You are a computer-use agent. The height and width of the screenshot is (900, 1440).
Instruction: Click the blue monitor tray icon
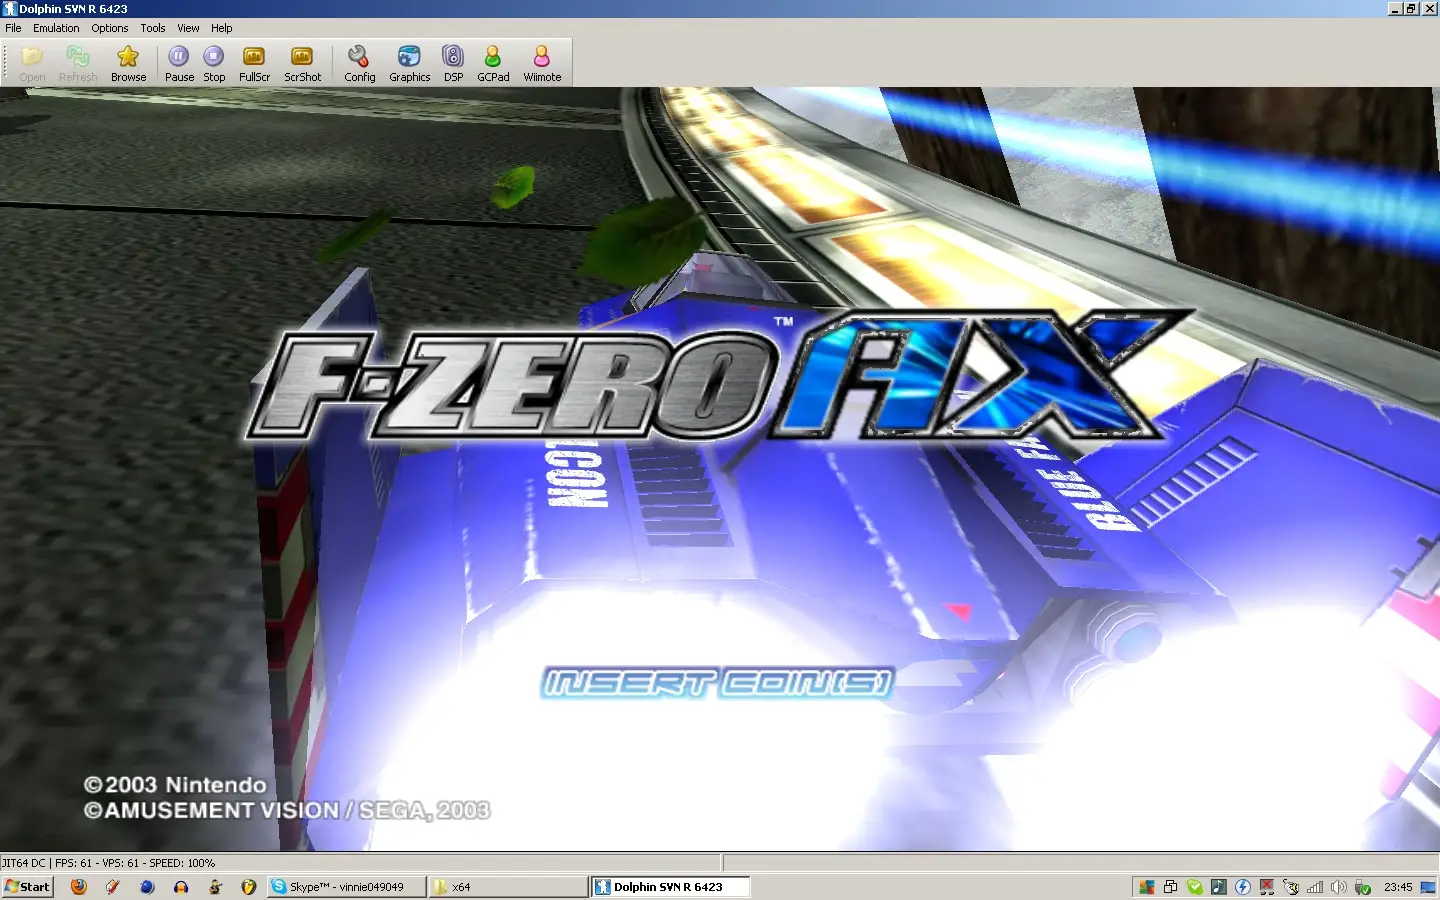point(1428,887)
